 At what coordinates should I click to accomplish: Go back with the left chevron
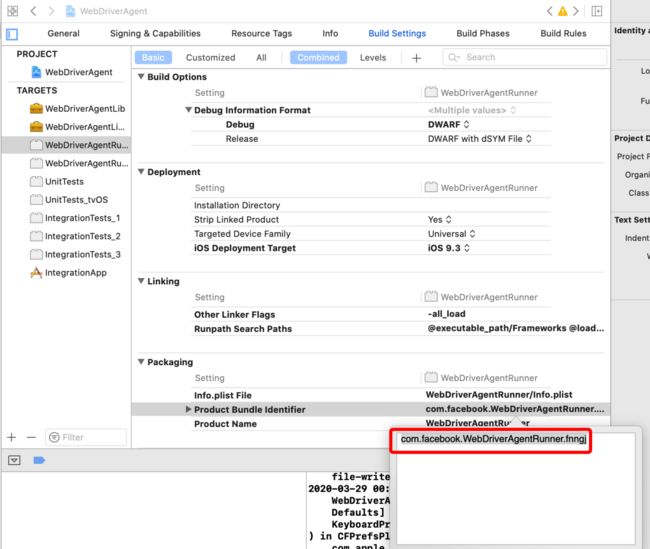coord(34,11)
